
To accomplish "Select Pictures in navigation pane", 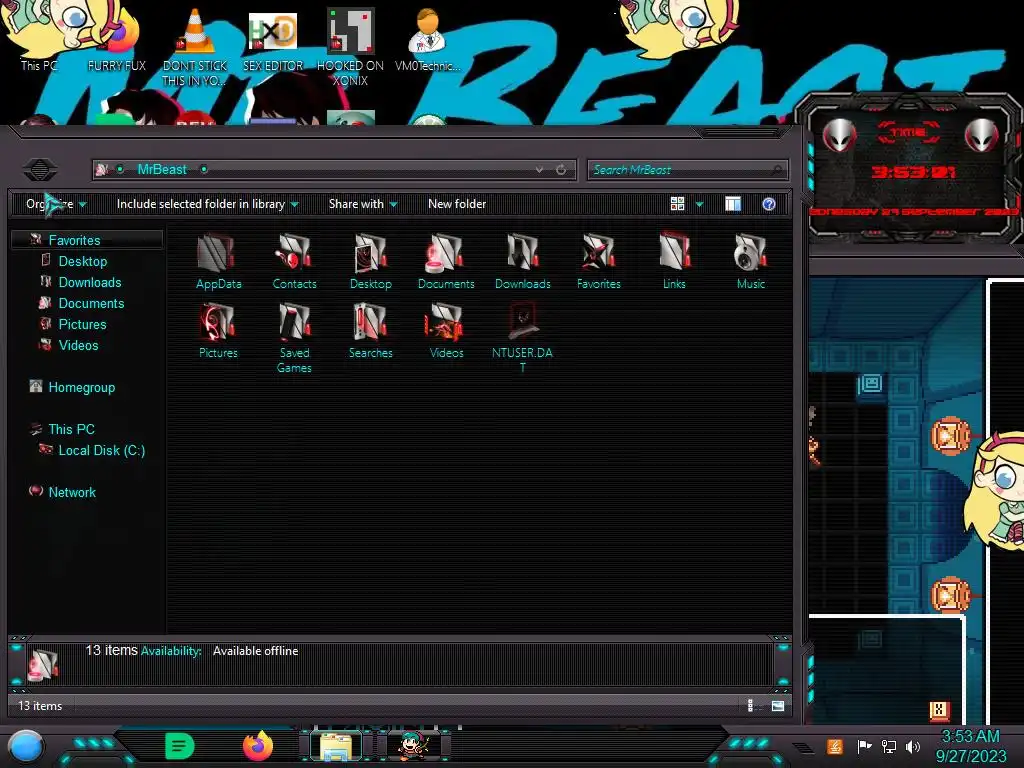I will pos(82,324).
